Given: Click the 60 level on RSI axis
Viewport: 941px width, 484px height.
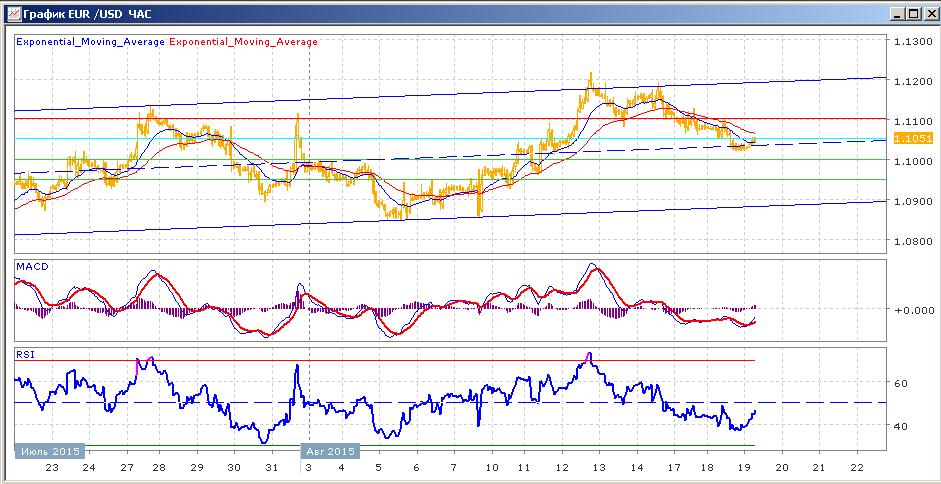Looking at the screenshot, I should [900, 383].
